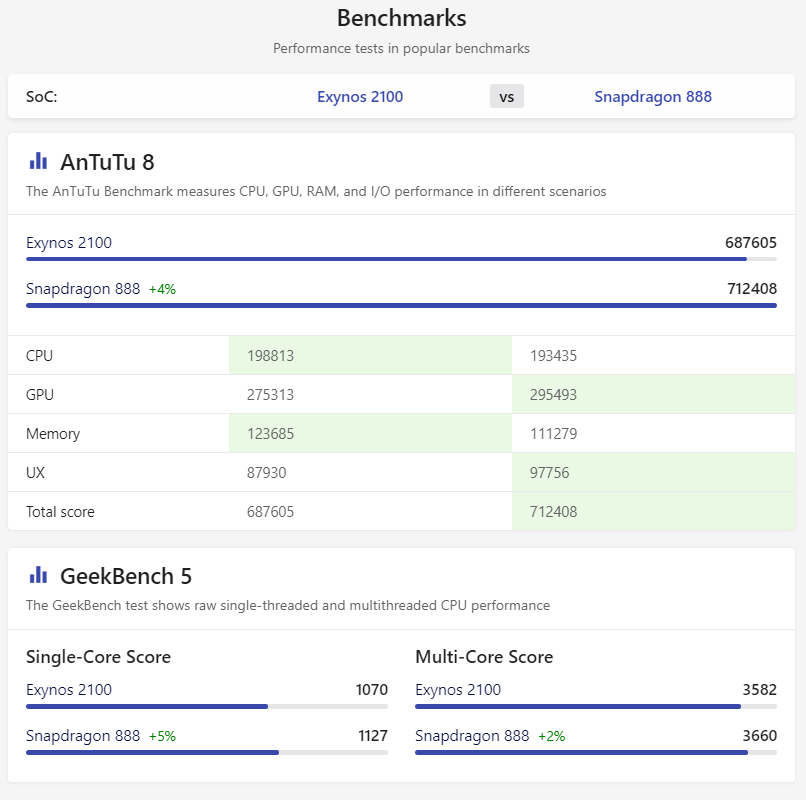806x800 pixels.
Task: Click the 'Performance tests in popular benchmarks' subtitle
Action: pos(401,48)
